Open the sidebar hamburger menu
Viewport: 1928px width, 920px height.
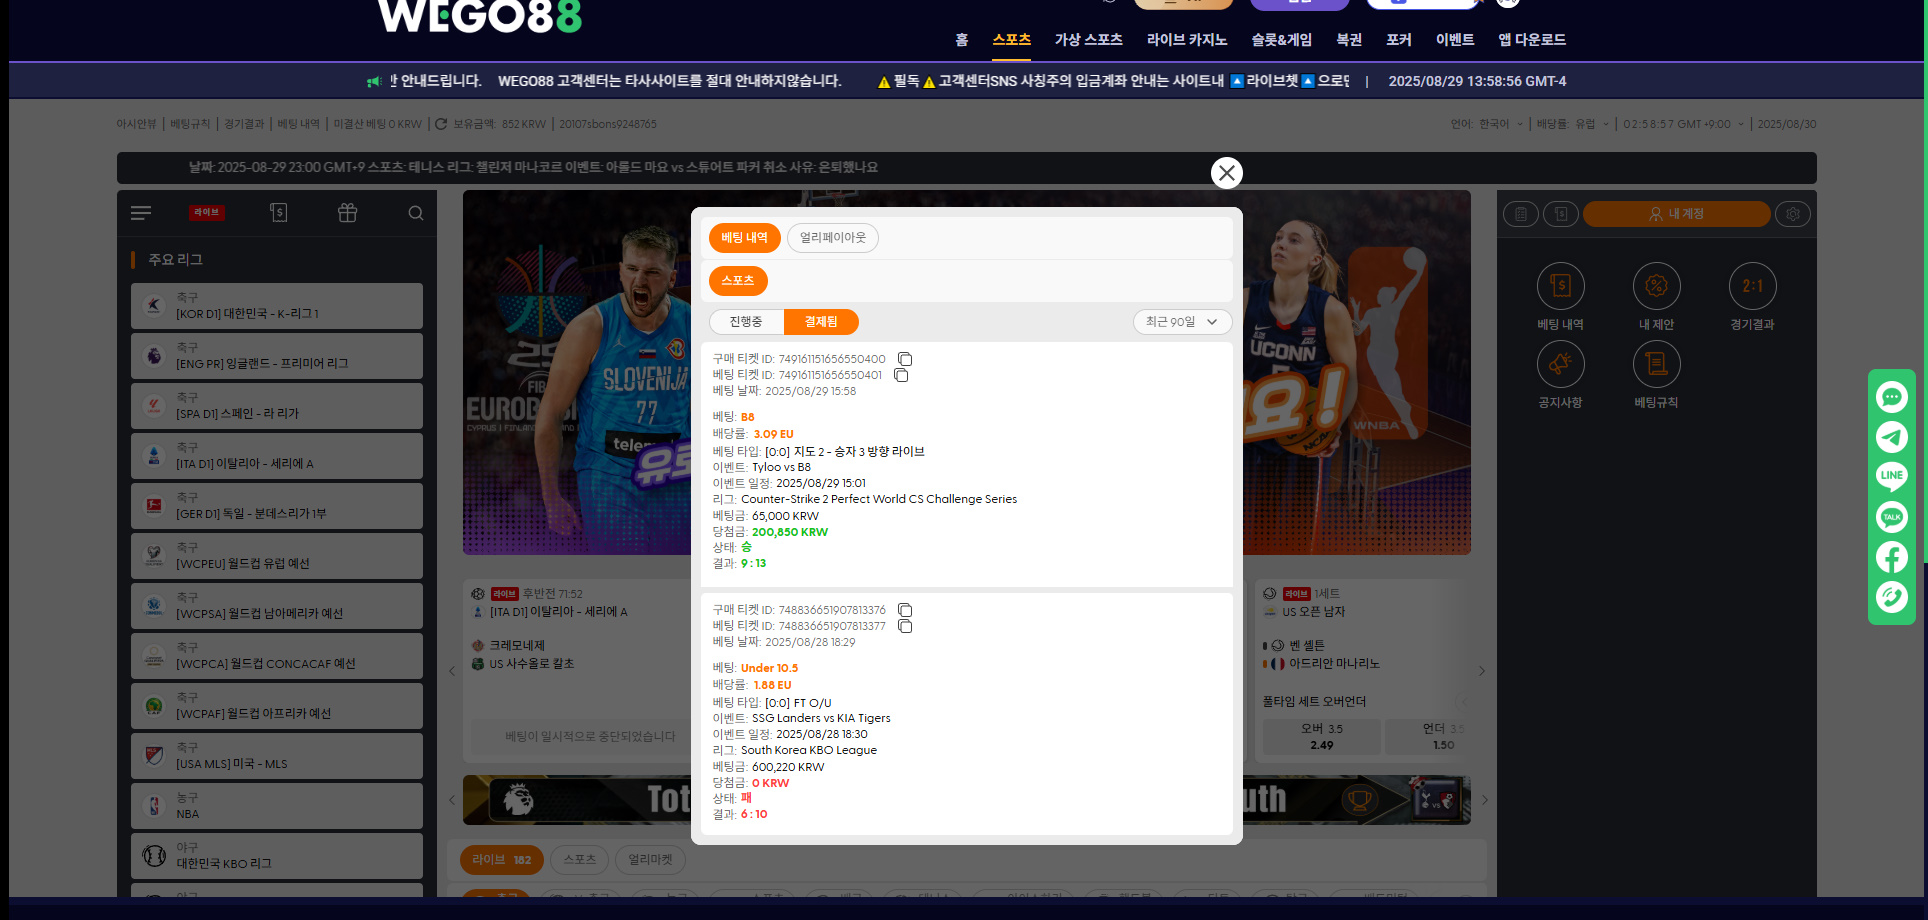tap(141, 213)
